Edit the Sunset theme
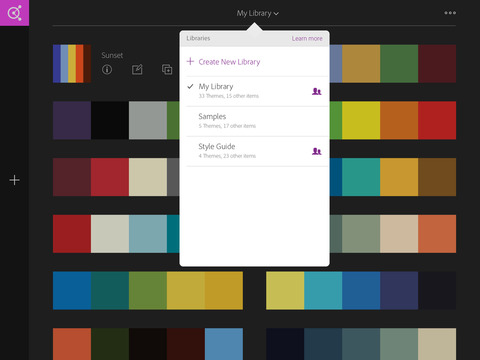This screenshot has height=360, width=480. [137, 69]
